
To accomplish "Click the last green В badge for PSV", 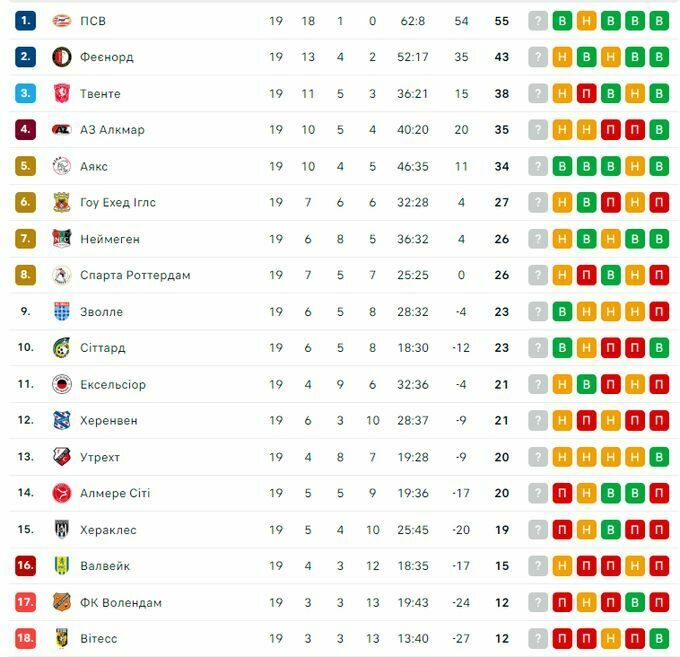I will click(658, 21).
